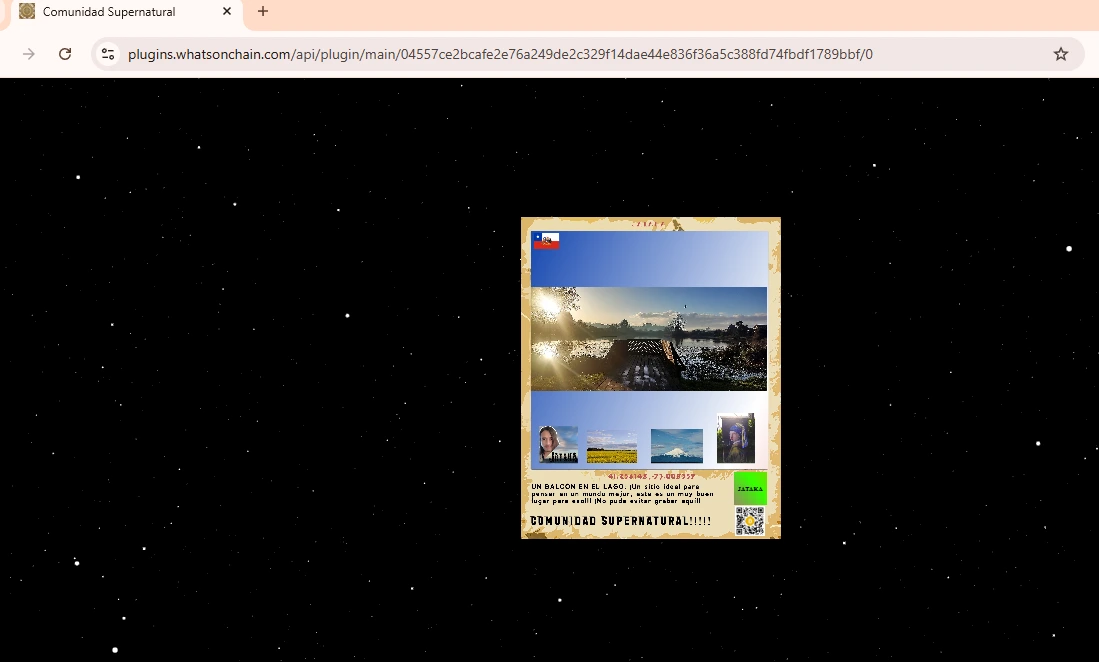Image resolution: width=1099 pixels, height=662 pixels.
Task: Click the Chilean flag image
Action: point(546,242)
